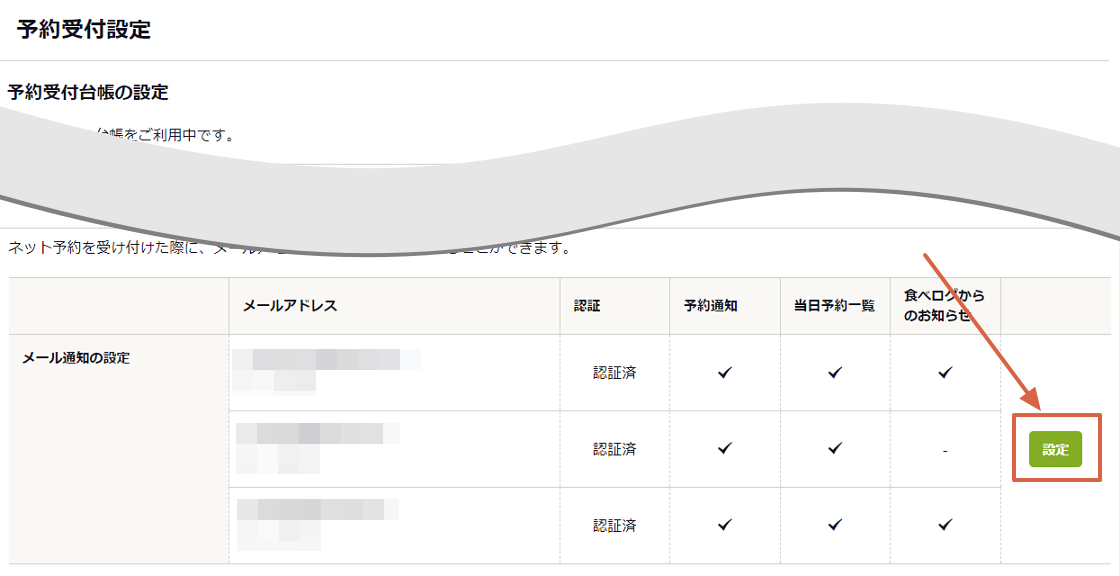The width and height of the screenshot is (1120, 576).
Task: Click the green 設定 button
Action: point(1055,450)
